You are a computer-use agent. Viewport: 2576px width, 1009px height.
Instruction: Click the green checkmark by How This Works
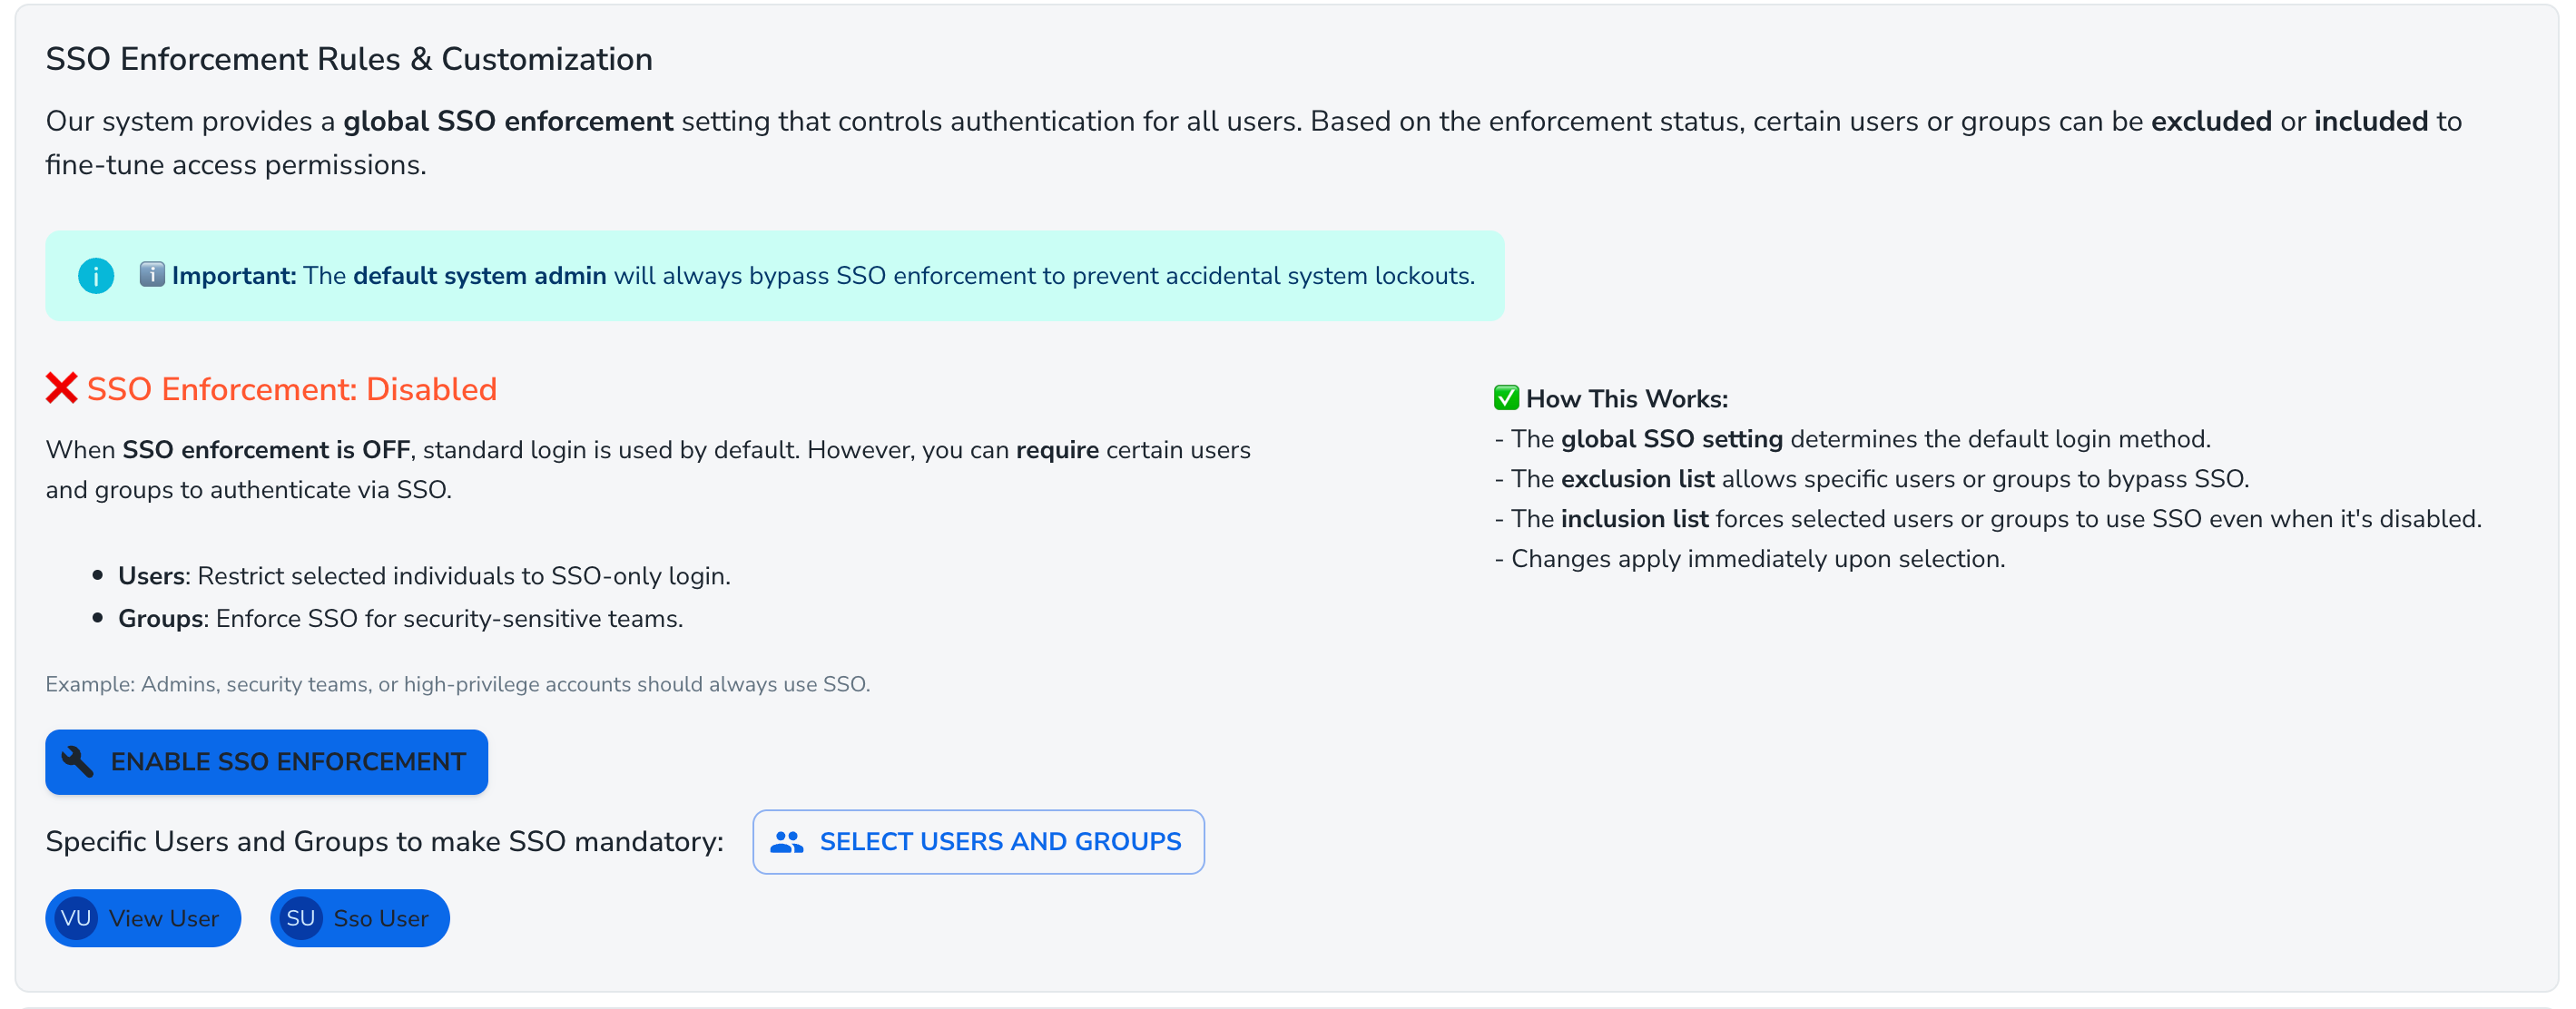(x=1506, y=398)
